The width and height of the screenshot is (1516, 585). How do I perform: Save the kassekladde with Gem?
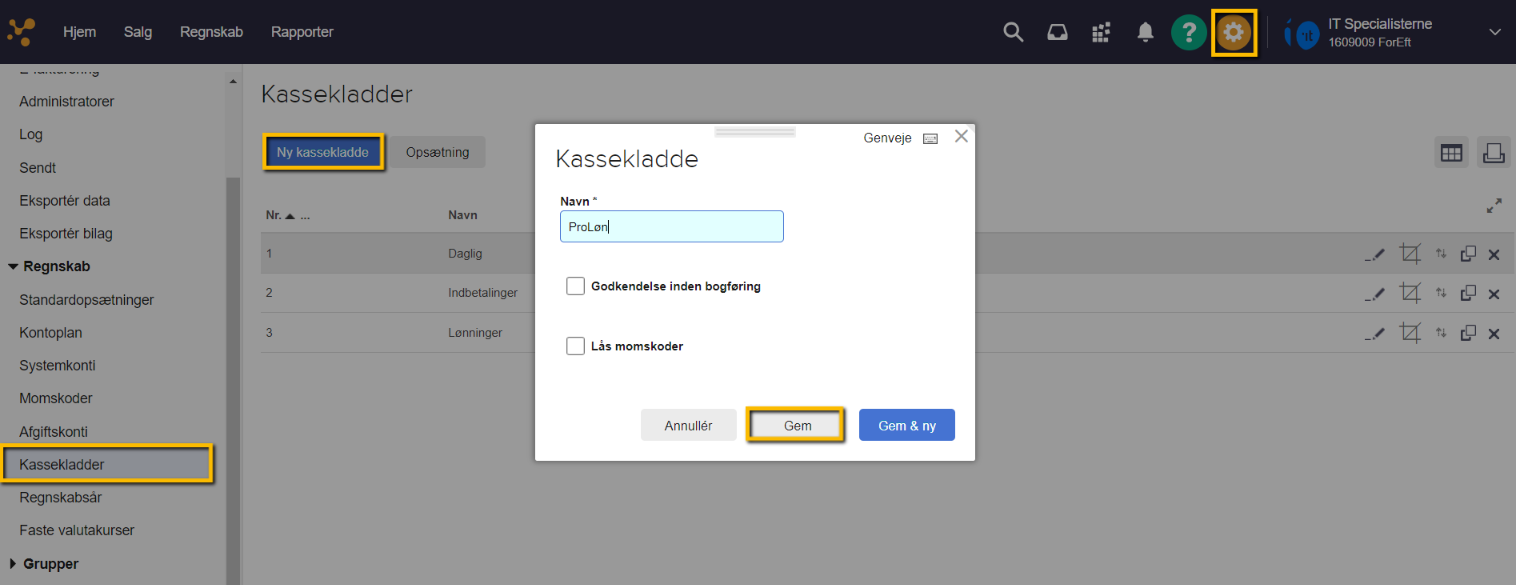pos(795,424)
